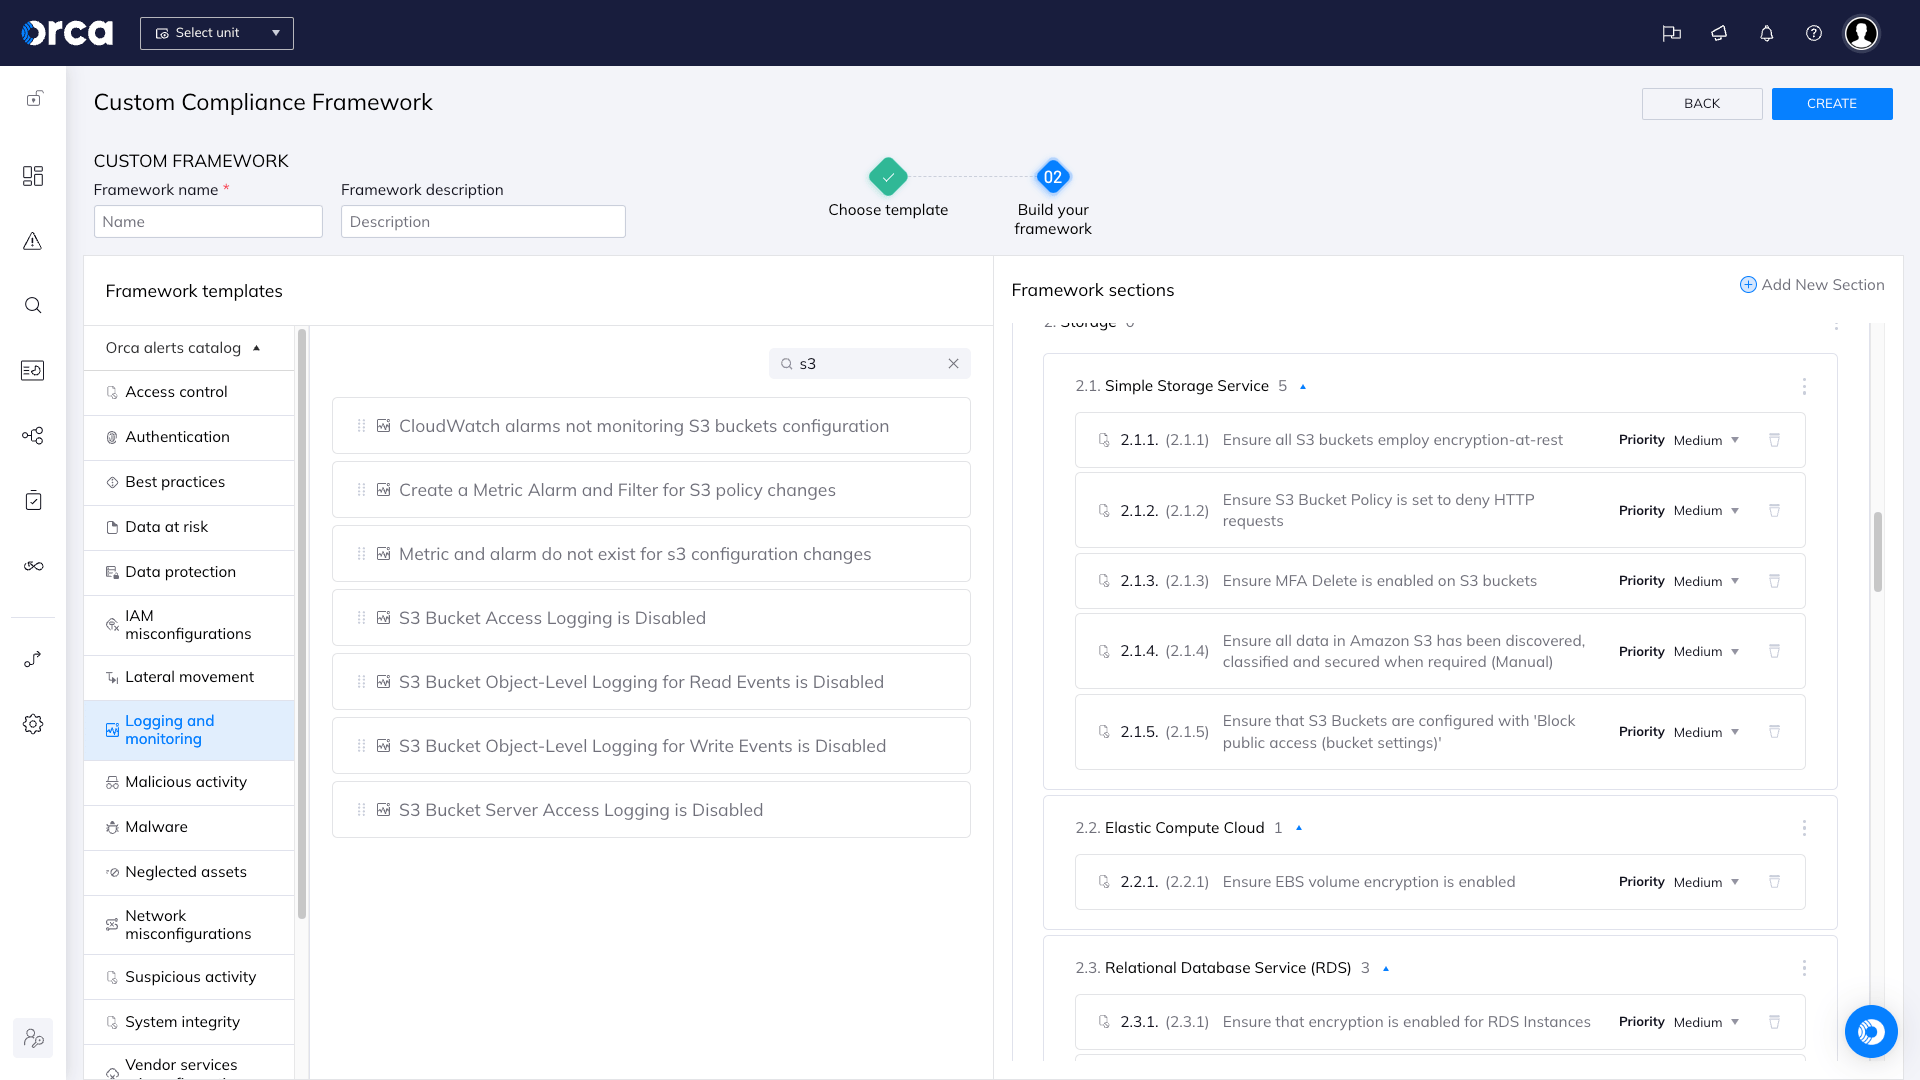Viewport: 1920px width, 1080px height.
Task: Open the attack path graph icon in sidebar
Action: pyautogui.click(x=33, y=436)
